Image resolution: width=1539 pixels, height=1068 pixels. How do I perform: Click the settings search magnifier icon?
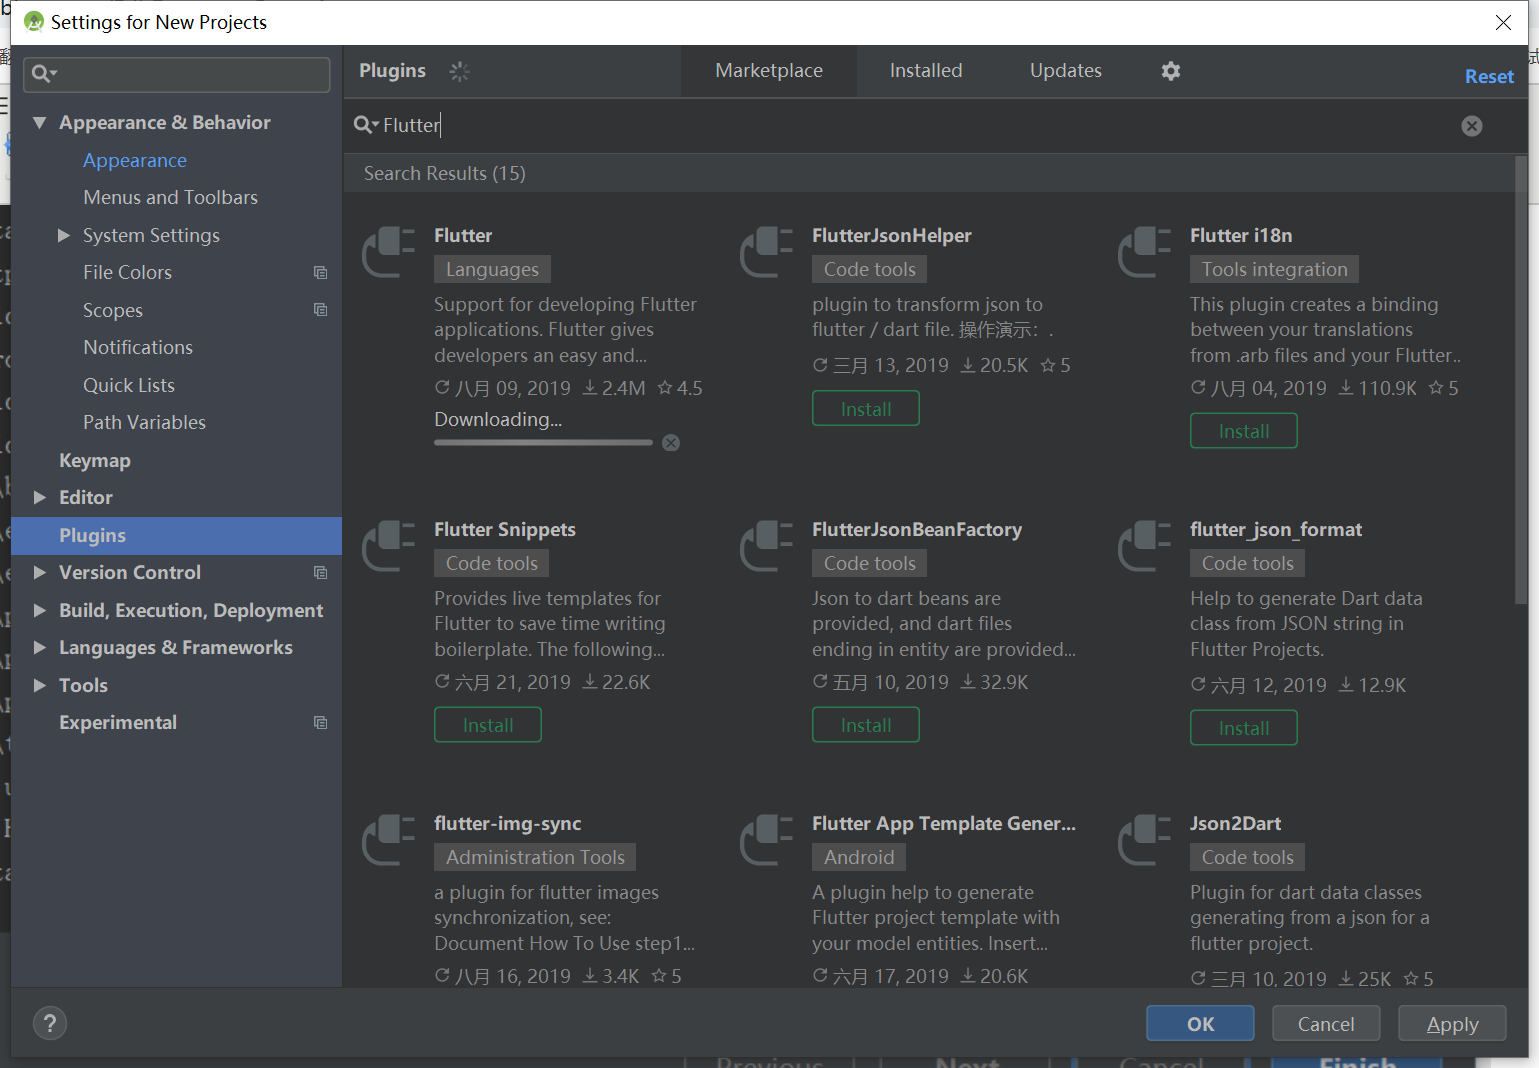click(x=44, y=74)
